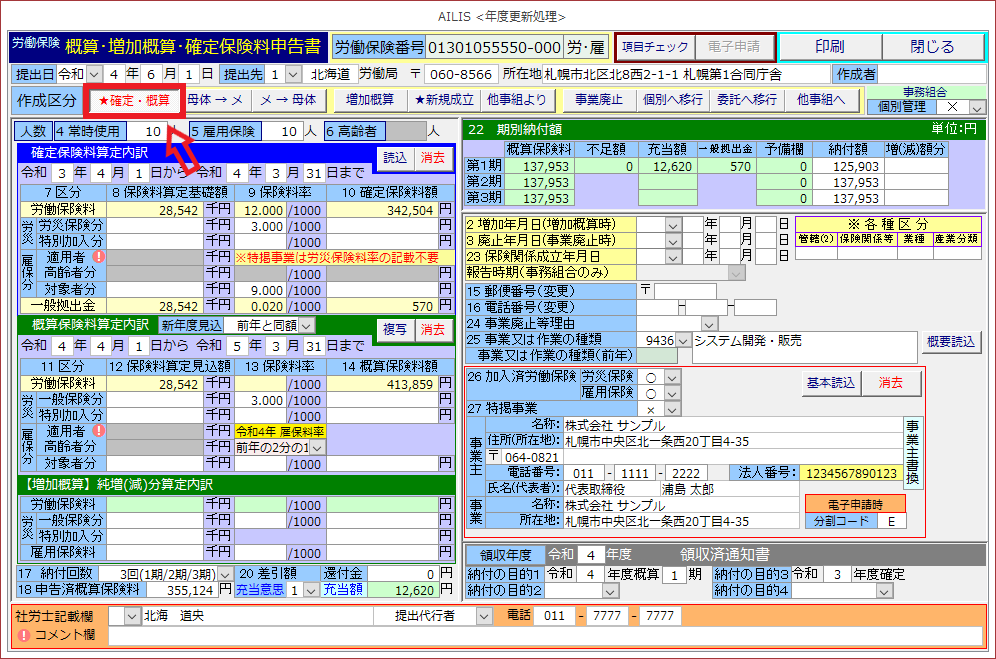Open the 充当意思 dropdown

click(310, 590)
